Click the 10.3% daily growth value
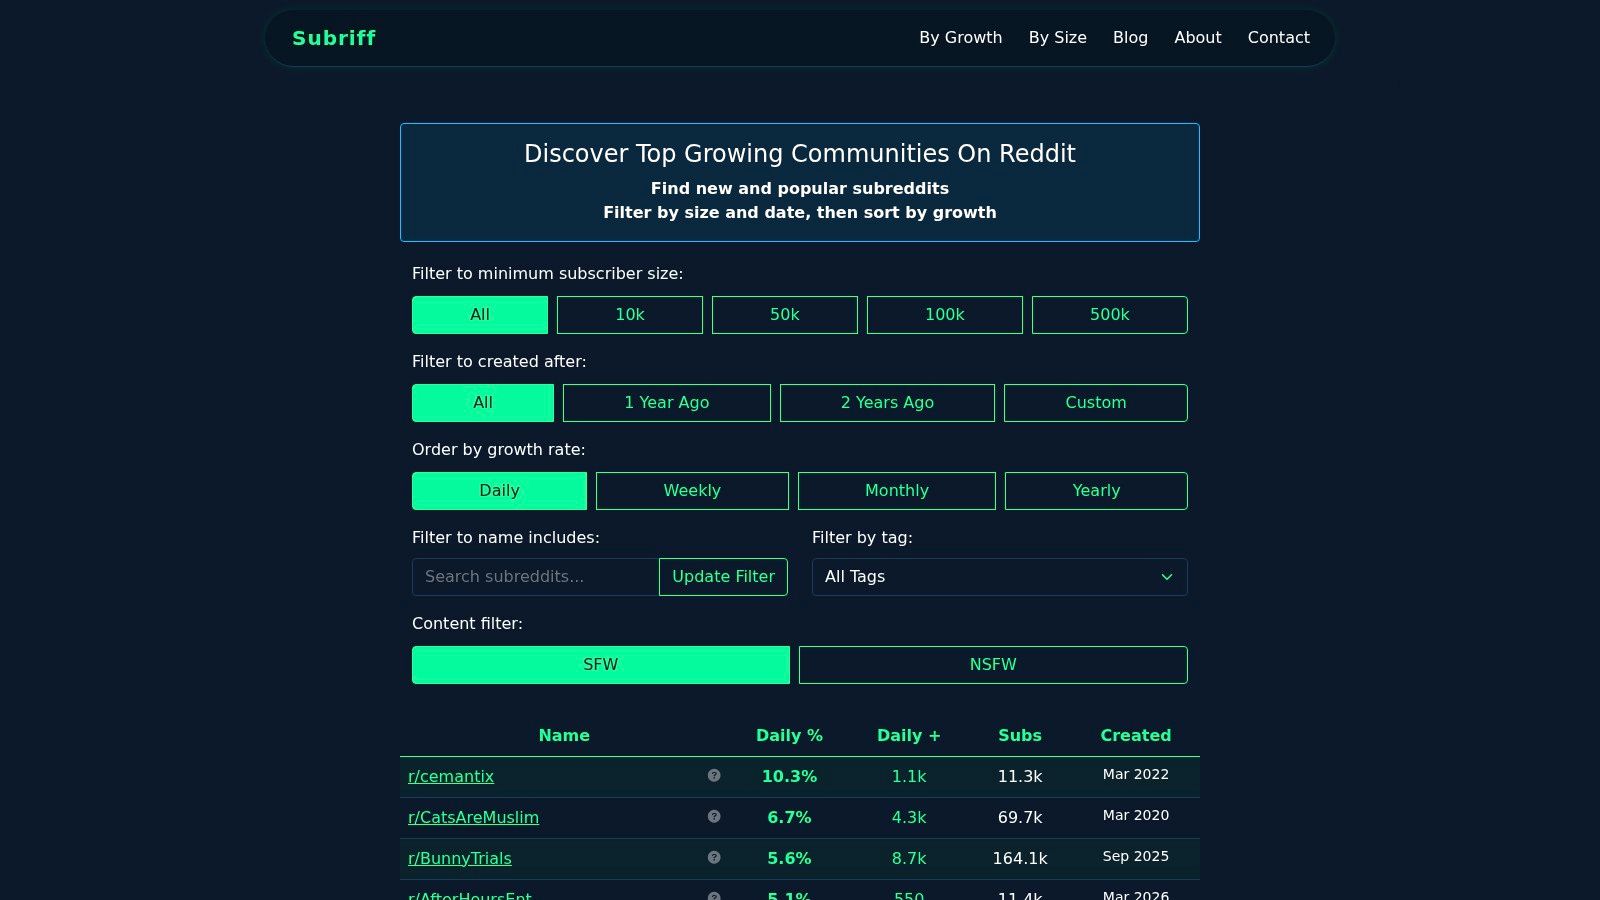 789,776
